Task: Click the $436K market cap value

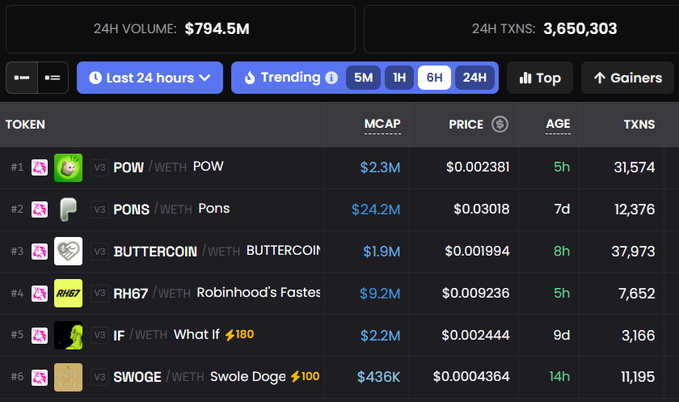Action: 378,377
